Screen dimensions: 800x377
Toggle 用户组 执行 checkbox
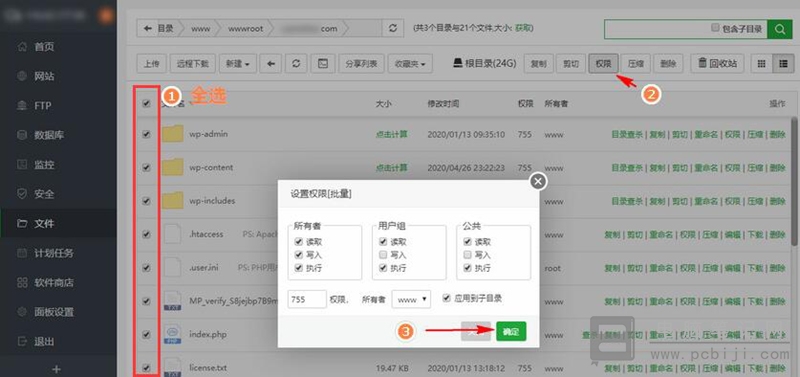(383, 267)
